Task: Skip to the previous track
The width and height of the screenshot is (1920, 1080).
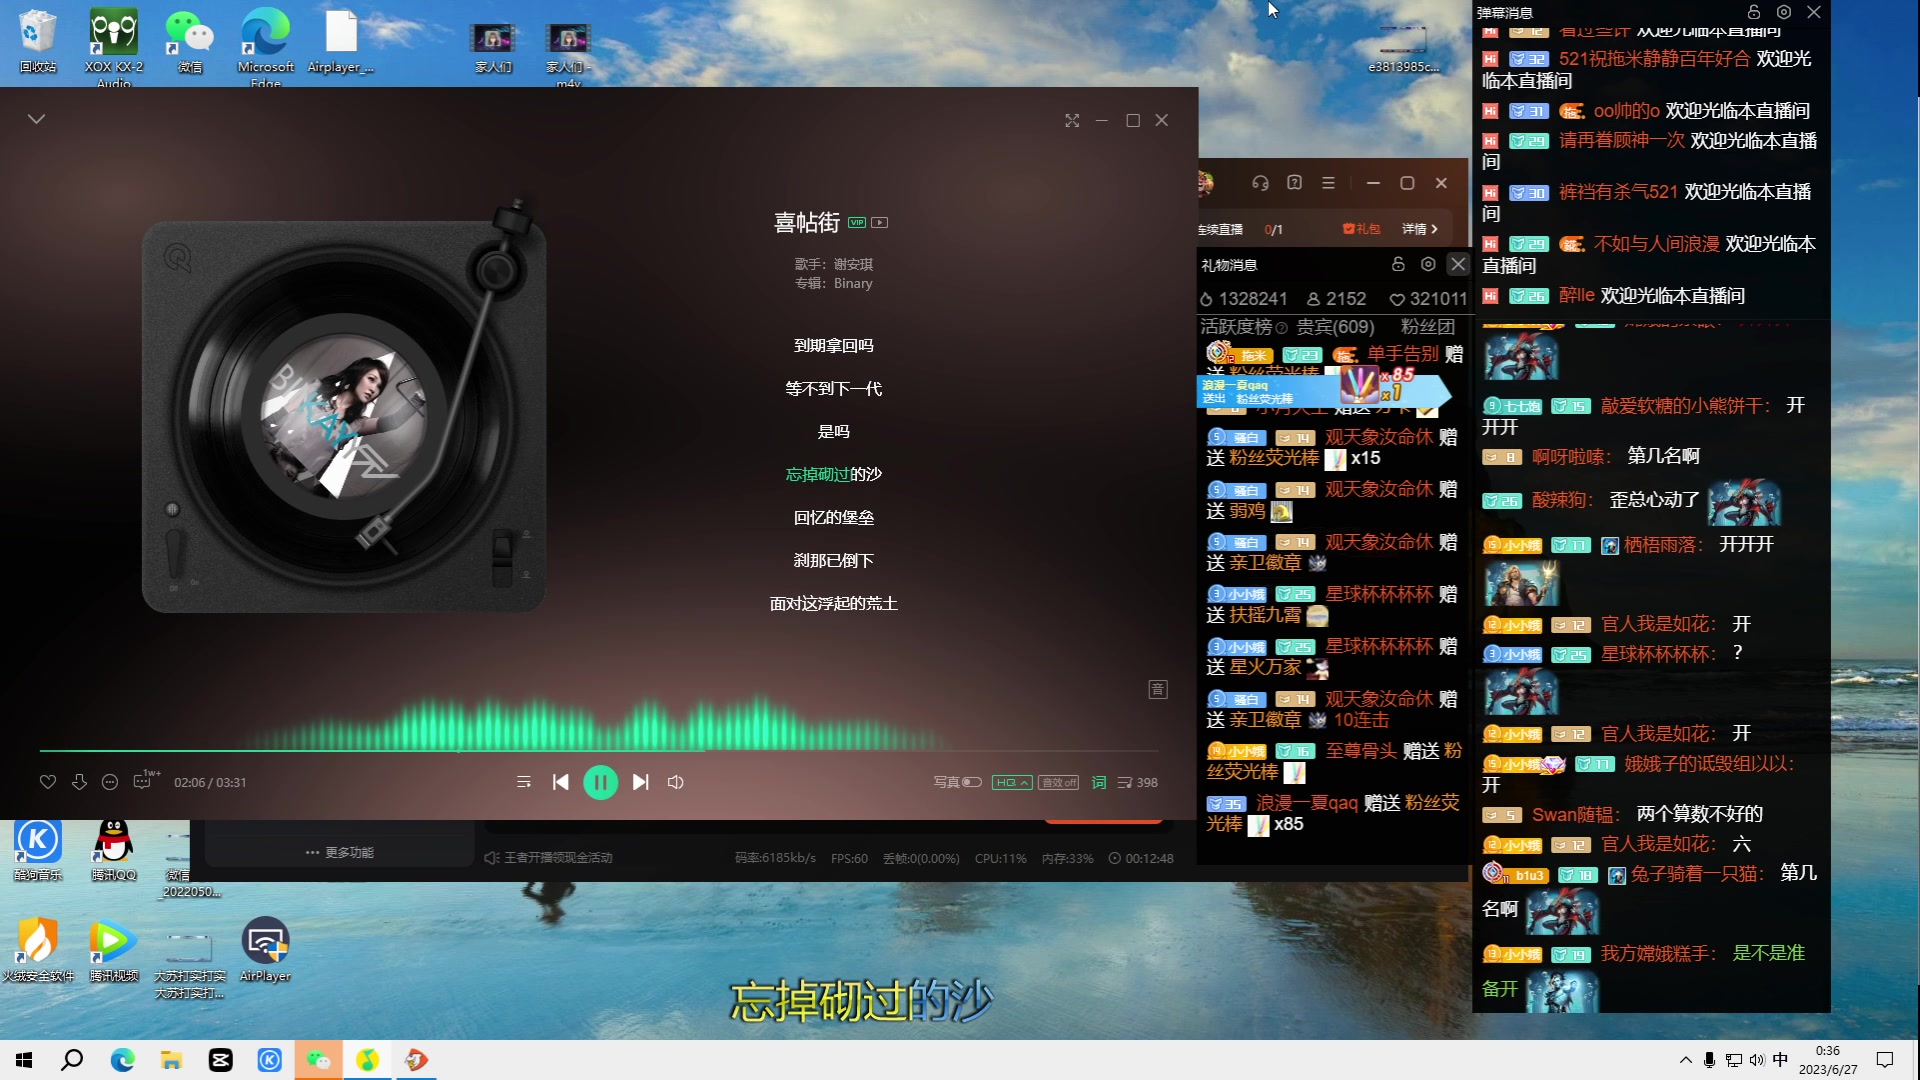Action: coord(561,782)
